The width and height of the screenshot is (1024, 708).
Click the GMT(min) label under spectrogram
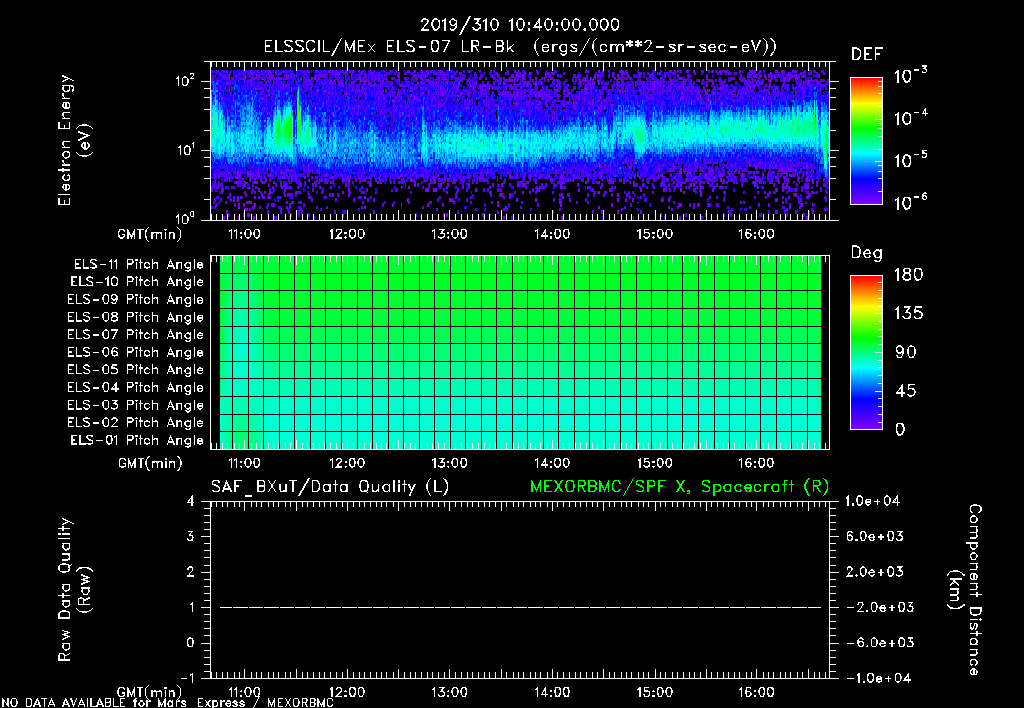coord(150,234)
